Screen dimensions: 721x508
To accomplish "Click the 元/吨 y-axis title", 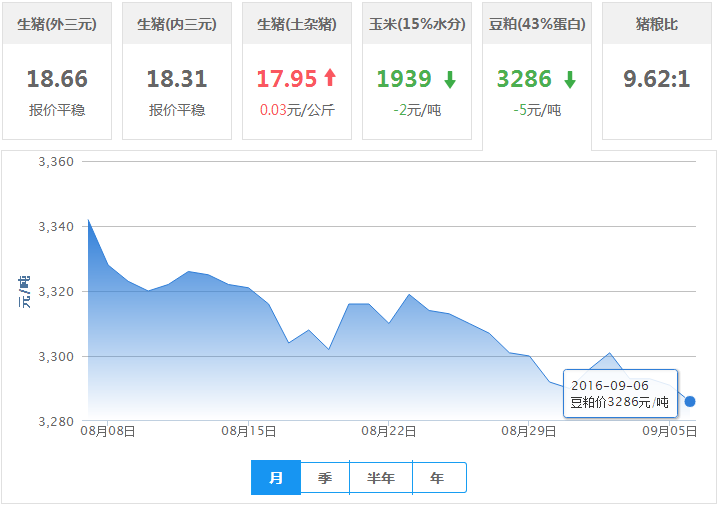I will tap(24, 292).
